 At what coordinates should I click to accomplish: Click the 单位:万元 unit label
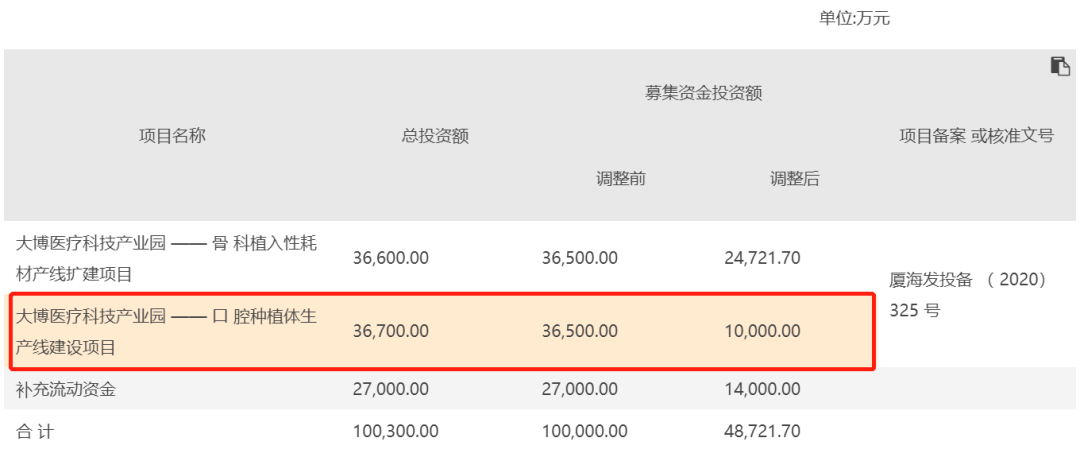click(x=854, y=19)
